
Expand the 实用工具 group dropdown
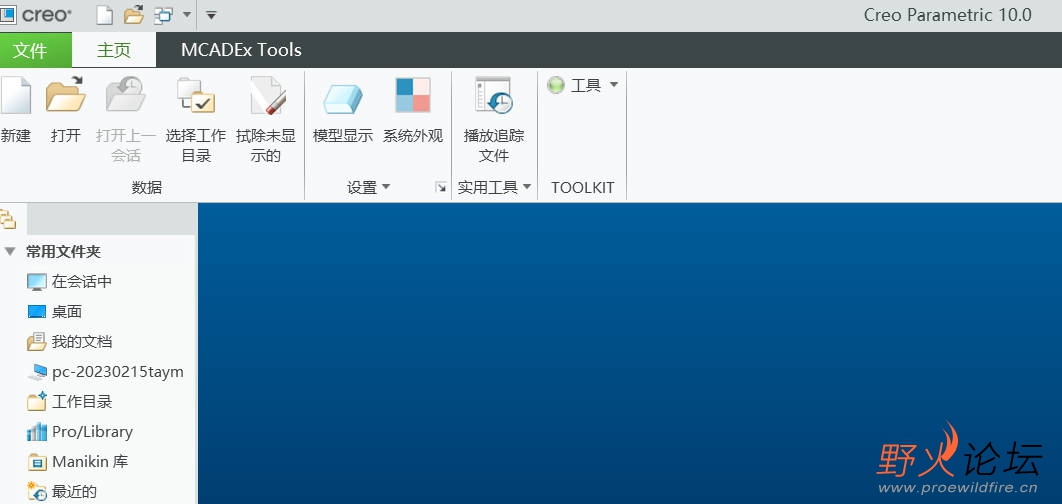click(527, 186)
